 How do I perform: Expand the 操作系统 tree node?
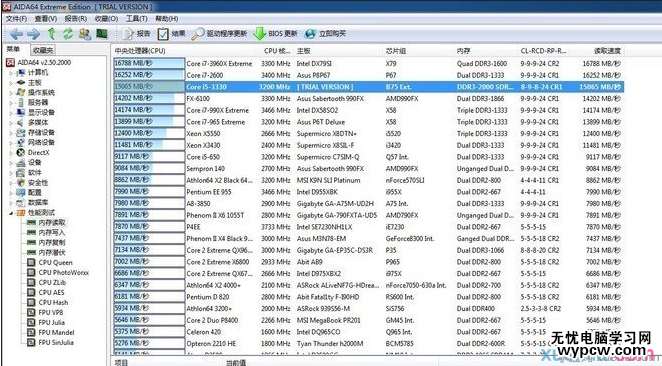[x=11, y=92]
